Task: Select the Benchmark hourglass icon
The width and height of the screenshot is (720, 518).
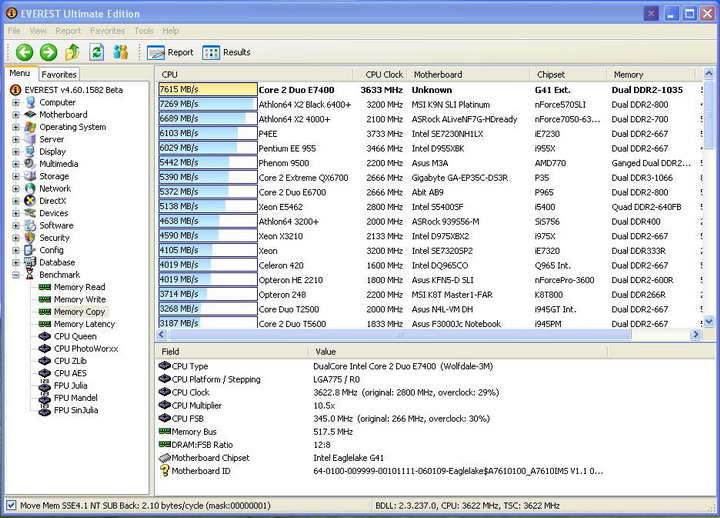Action: click(30, 275)
